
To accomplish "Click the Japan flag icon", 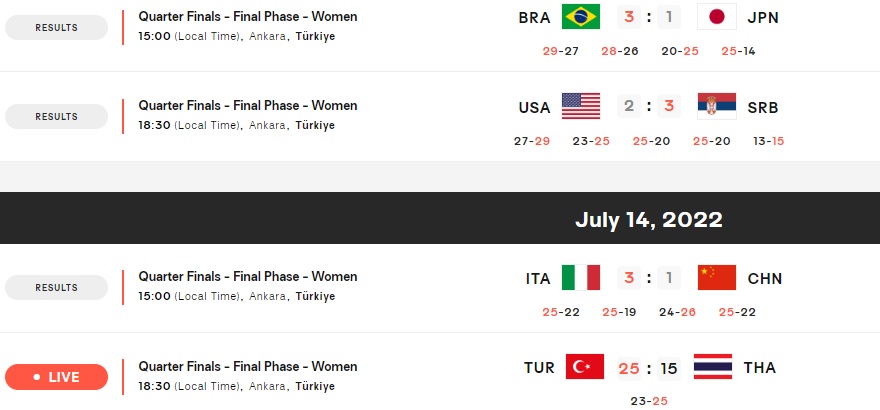I will pos(717,16).
